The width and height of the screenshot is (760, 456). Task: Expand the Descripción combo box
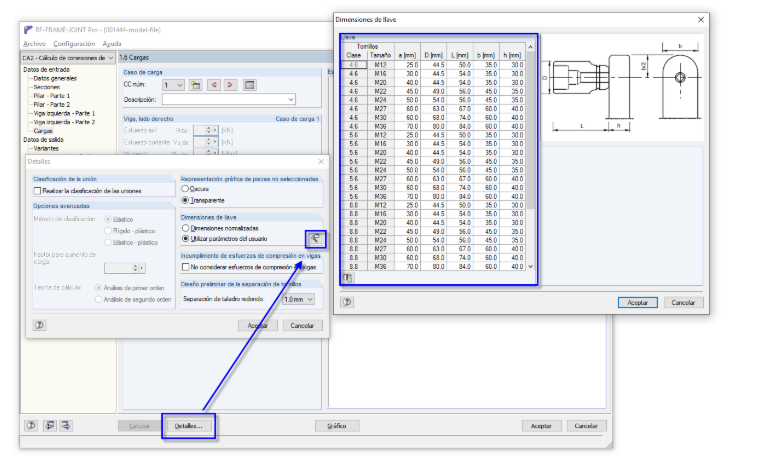pyautogui.click(x=291, y=99)
